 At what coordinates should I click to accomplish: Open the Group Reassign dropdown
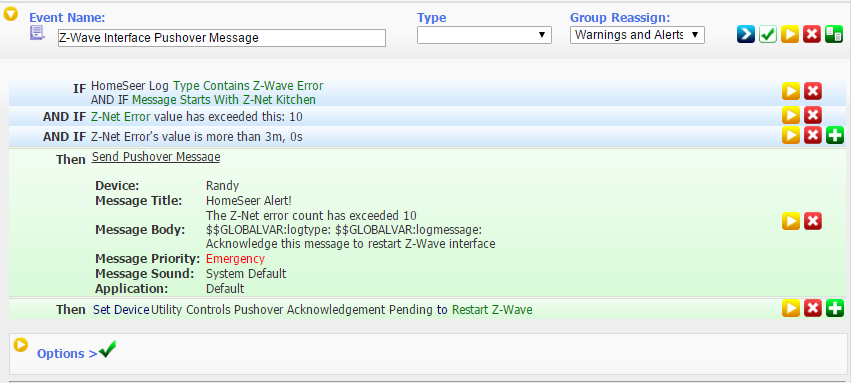(637, 35)
